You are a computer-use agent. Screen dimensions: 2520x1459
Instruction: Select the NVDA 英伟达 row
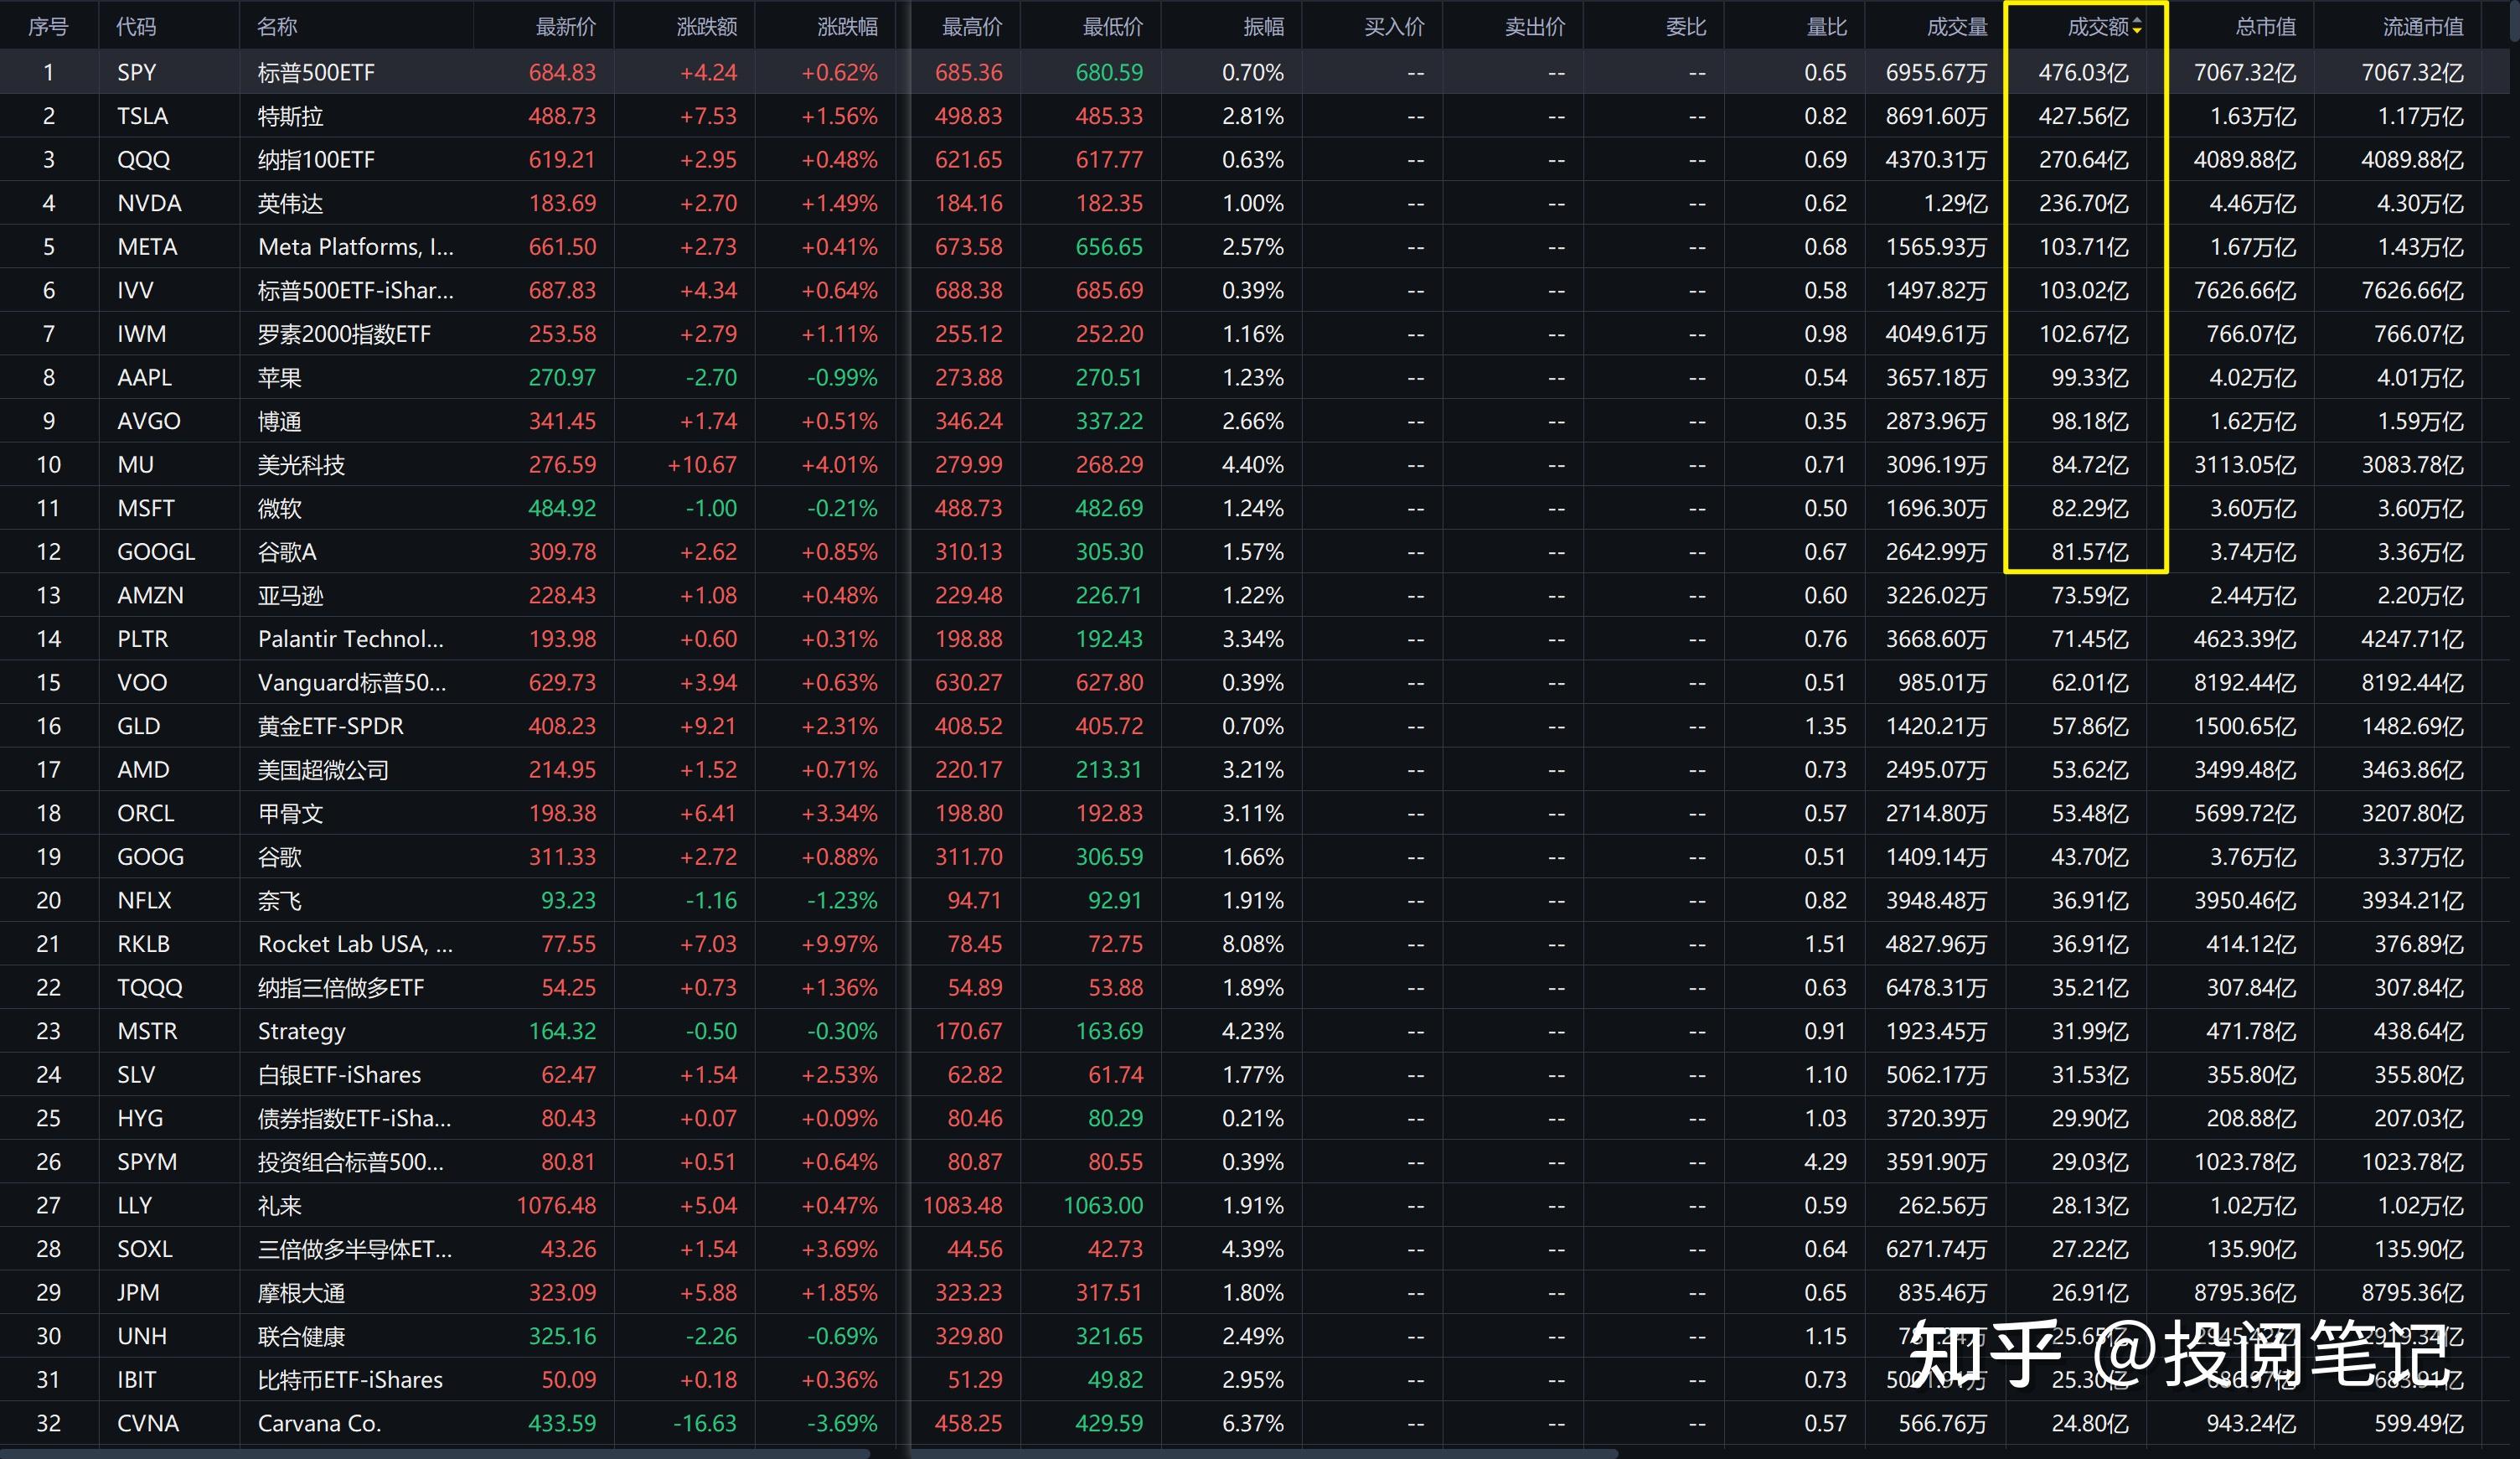point(290,203)
